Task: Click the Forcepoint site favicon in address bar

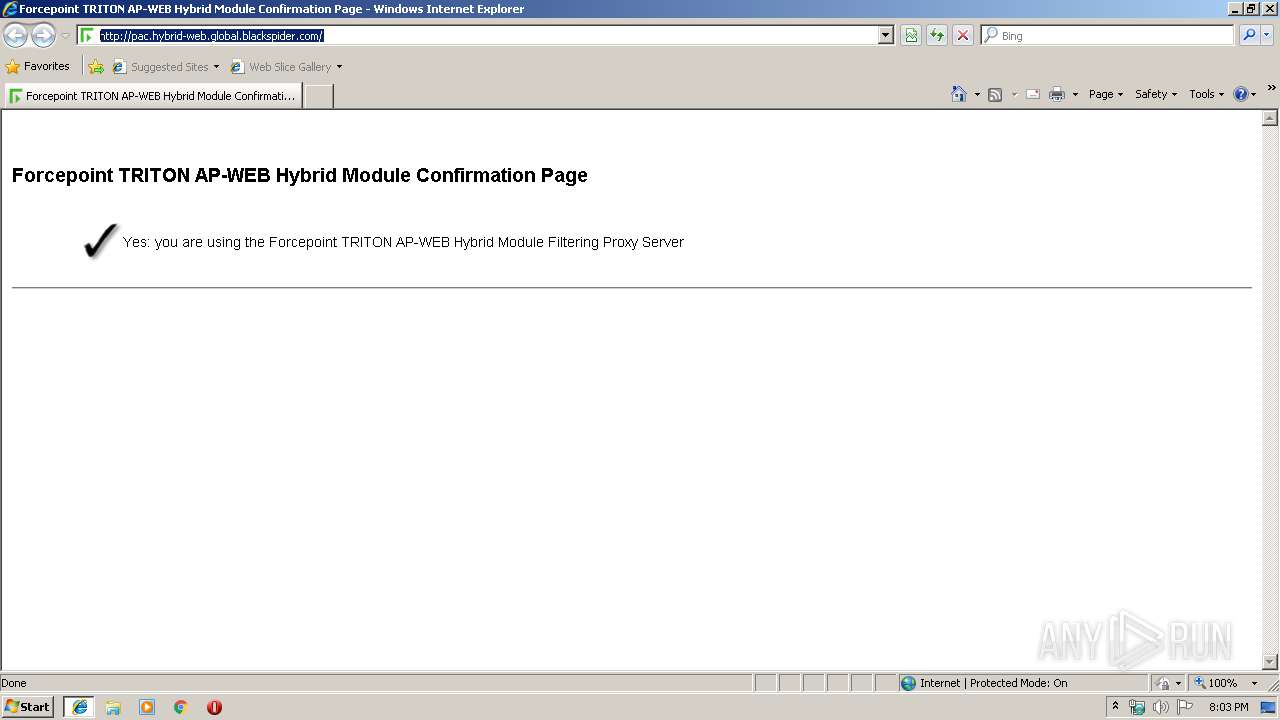Action: (x=87, y=36)
